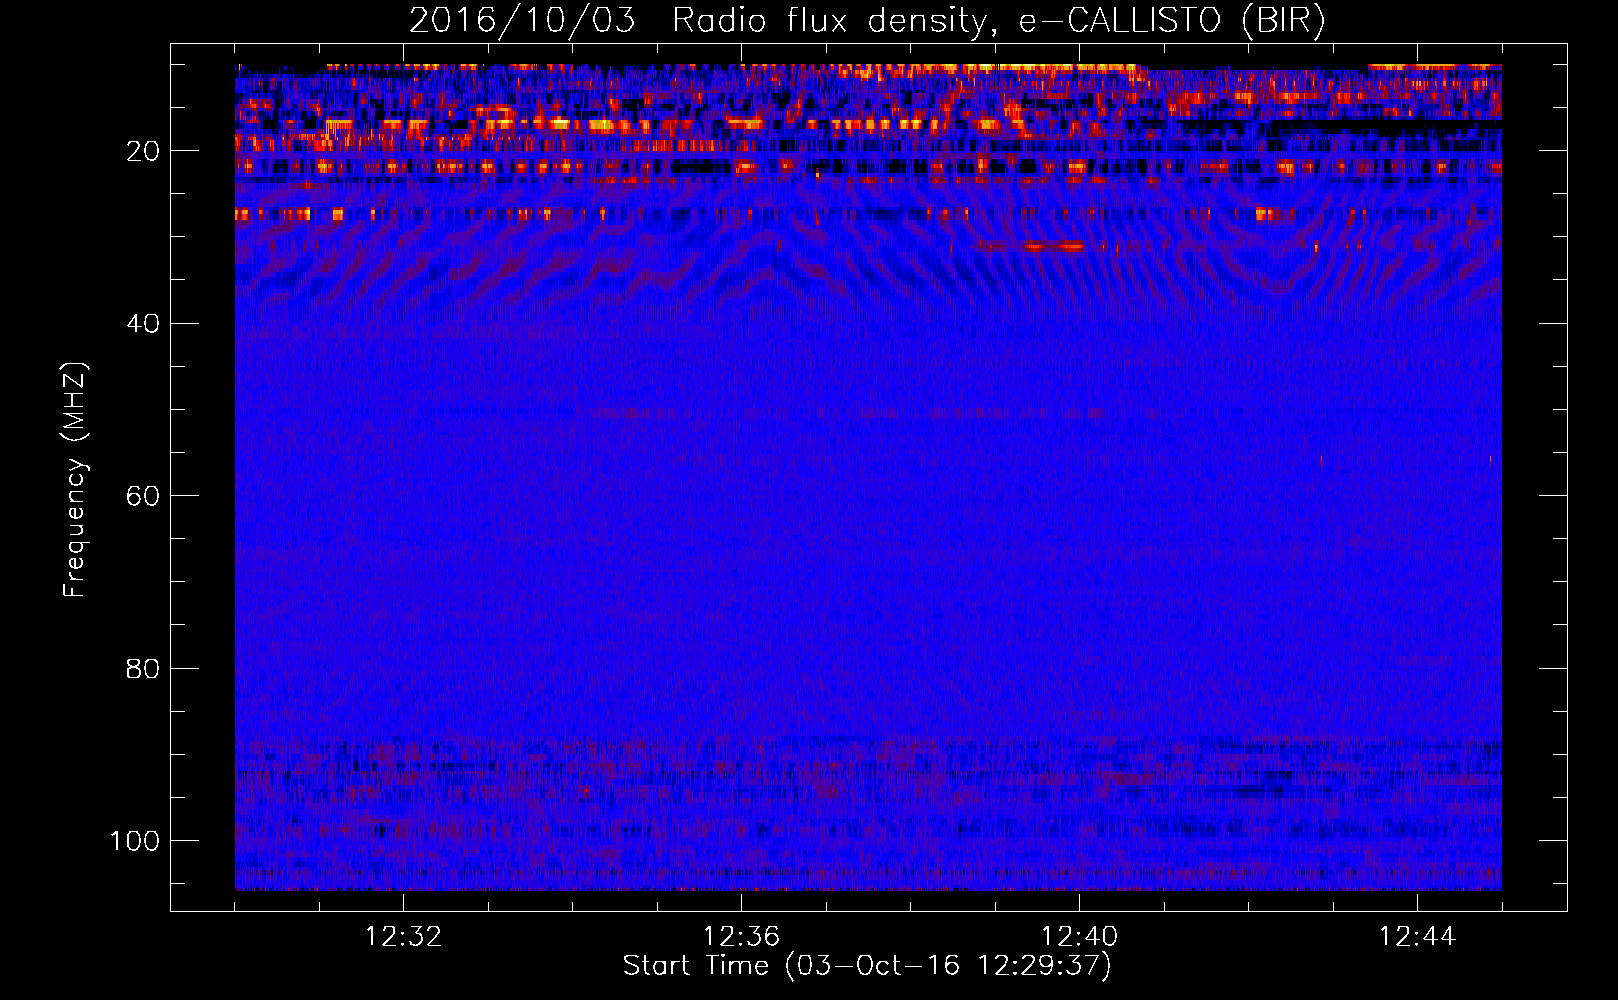Screen dimensions: 1618x1000
Task: Click the 12:32 time tick label
Action: click(403, 937)
